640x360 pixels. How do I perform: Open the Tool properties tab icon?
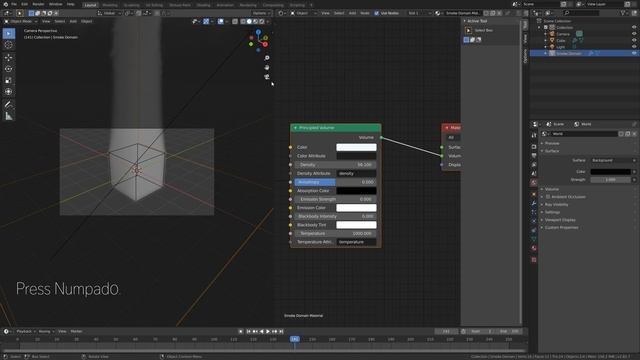click(534, 135)
